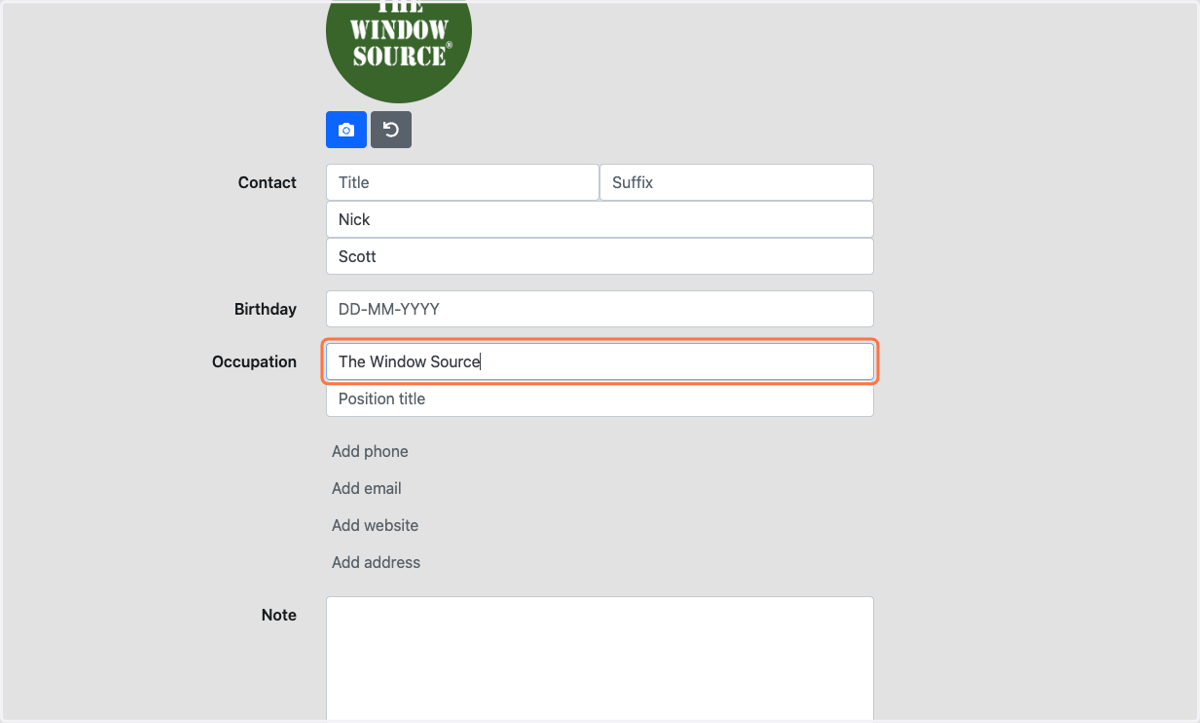This screenshot has width=1200, height=723.
Task: Select the Note label
Action: click(279, 615)
